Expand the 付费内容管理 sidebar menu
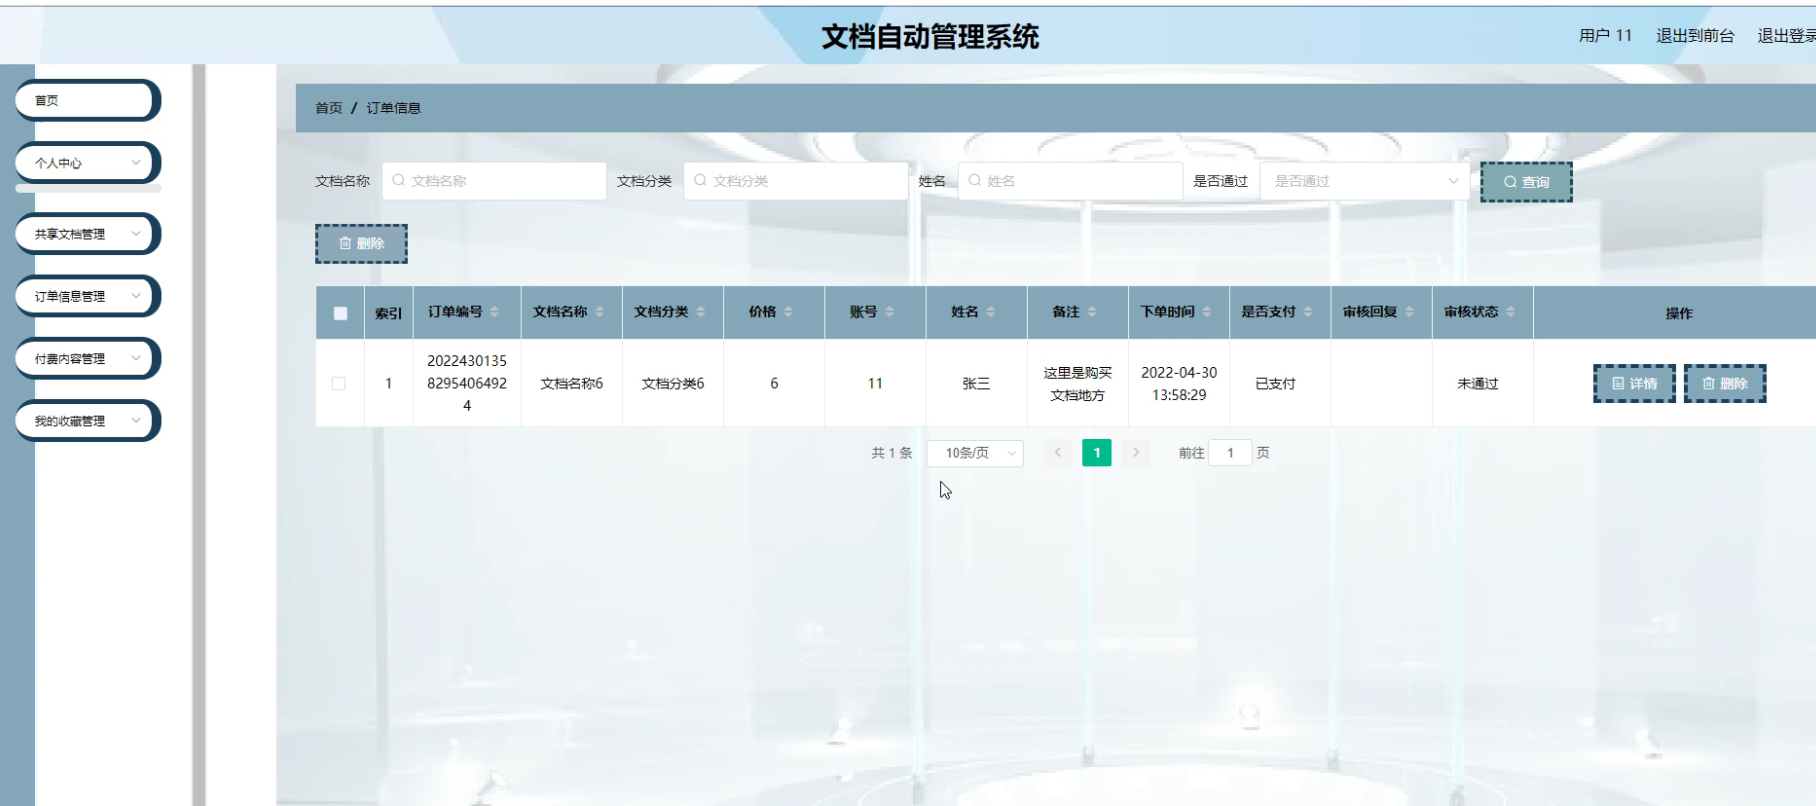 tap(88, 358)
